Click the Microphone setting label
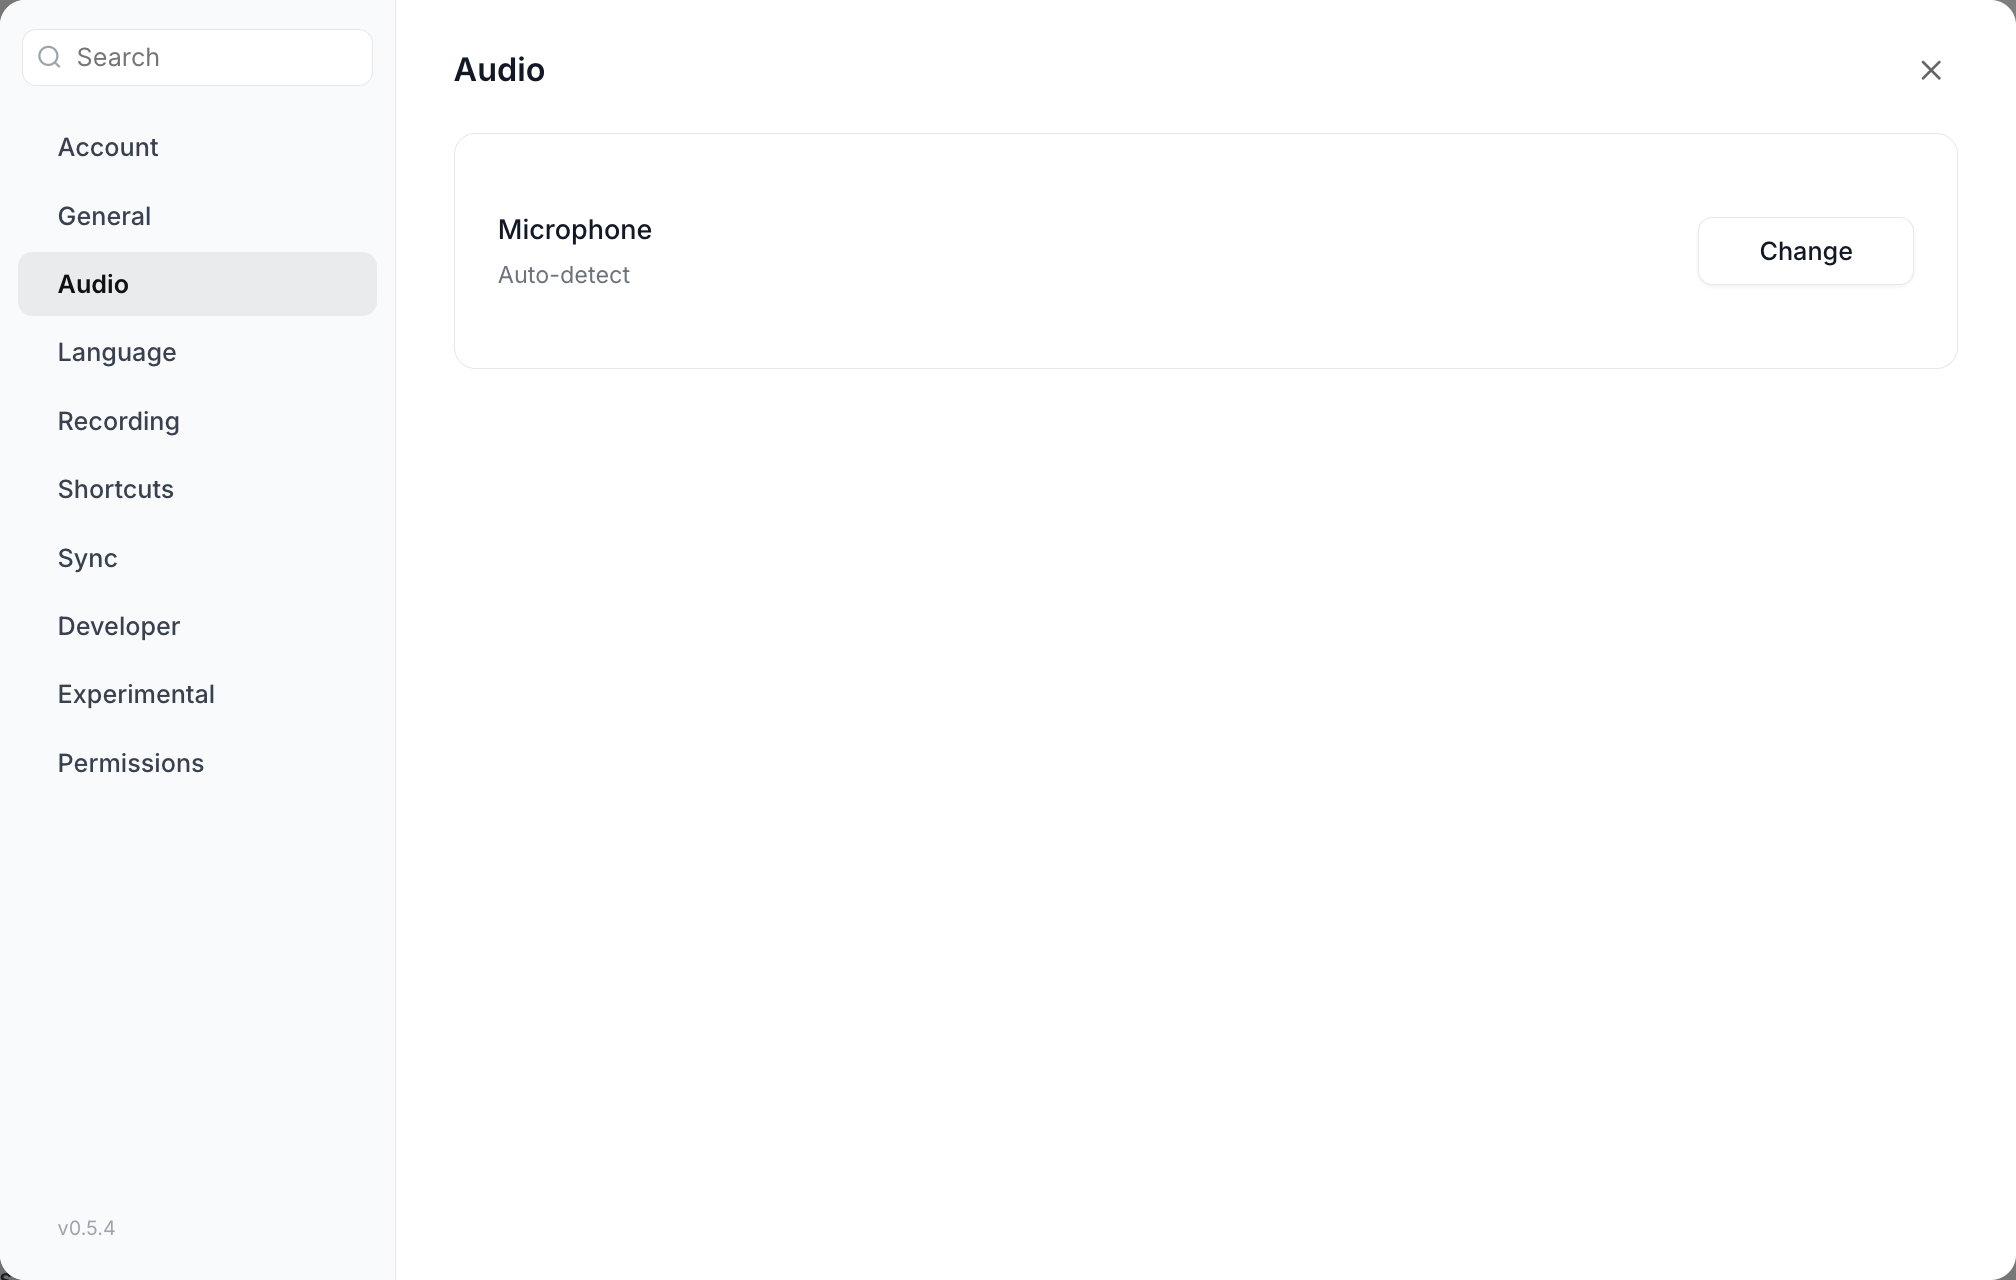Image resolution: width=2016 pixels, height=1280 pixels. [574, 230]
